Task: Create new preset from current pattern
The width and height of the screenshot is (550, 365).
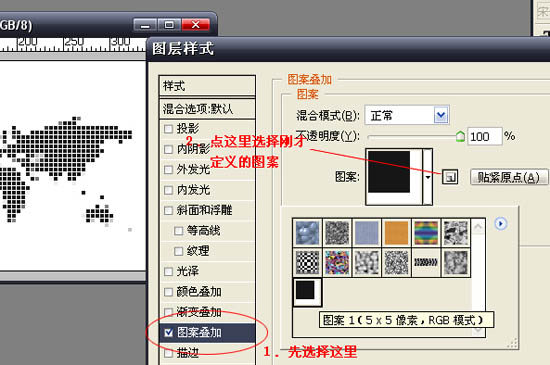Action: pyautogui.click(x=450, y=177)
